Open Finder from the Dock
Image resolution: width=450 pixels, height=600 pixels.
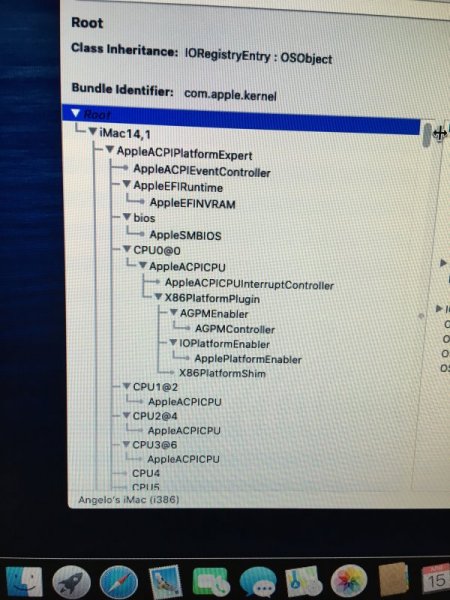(24, 581)
